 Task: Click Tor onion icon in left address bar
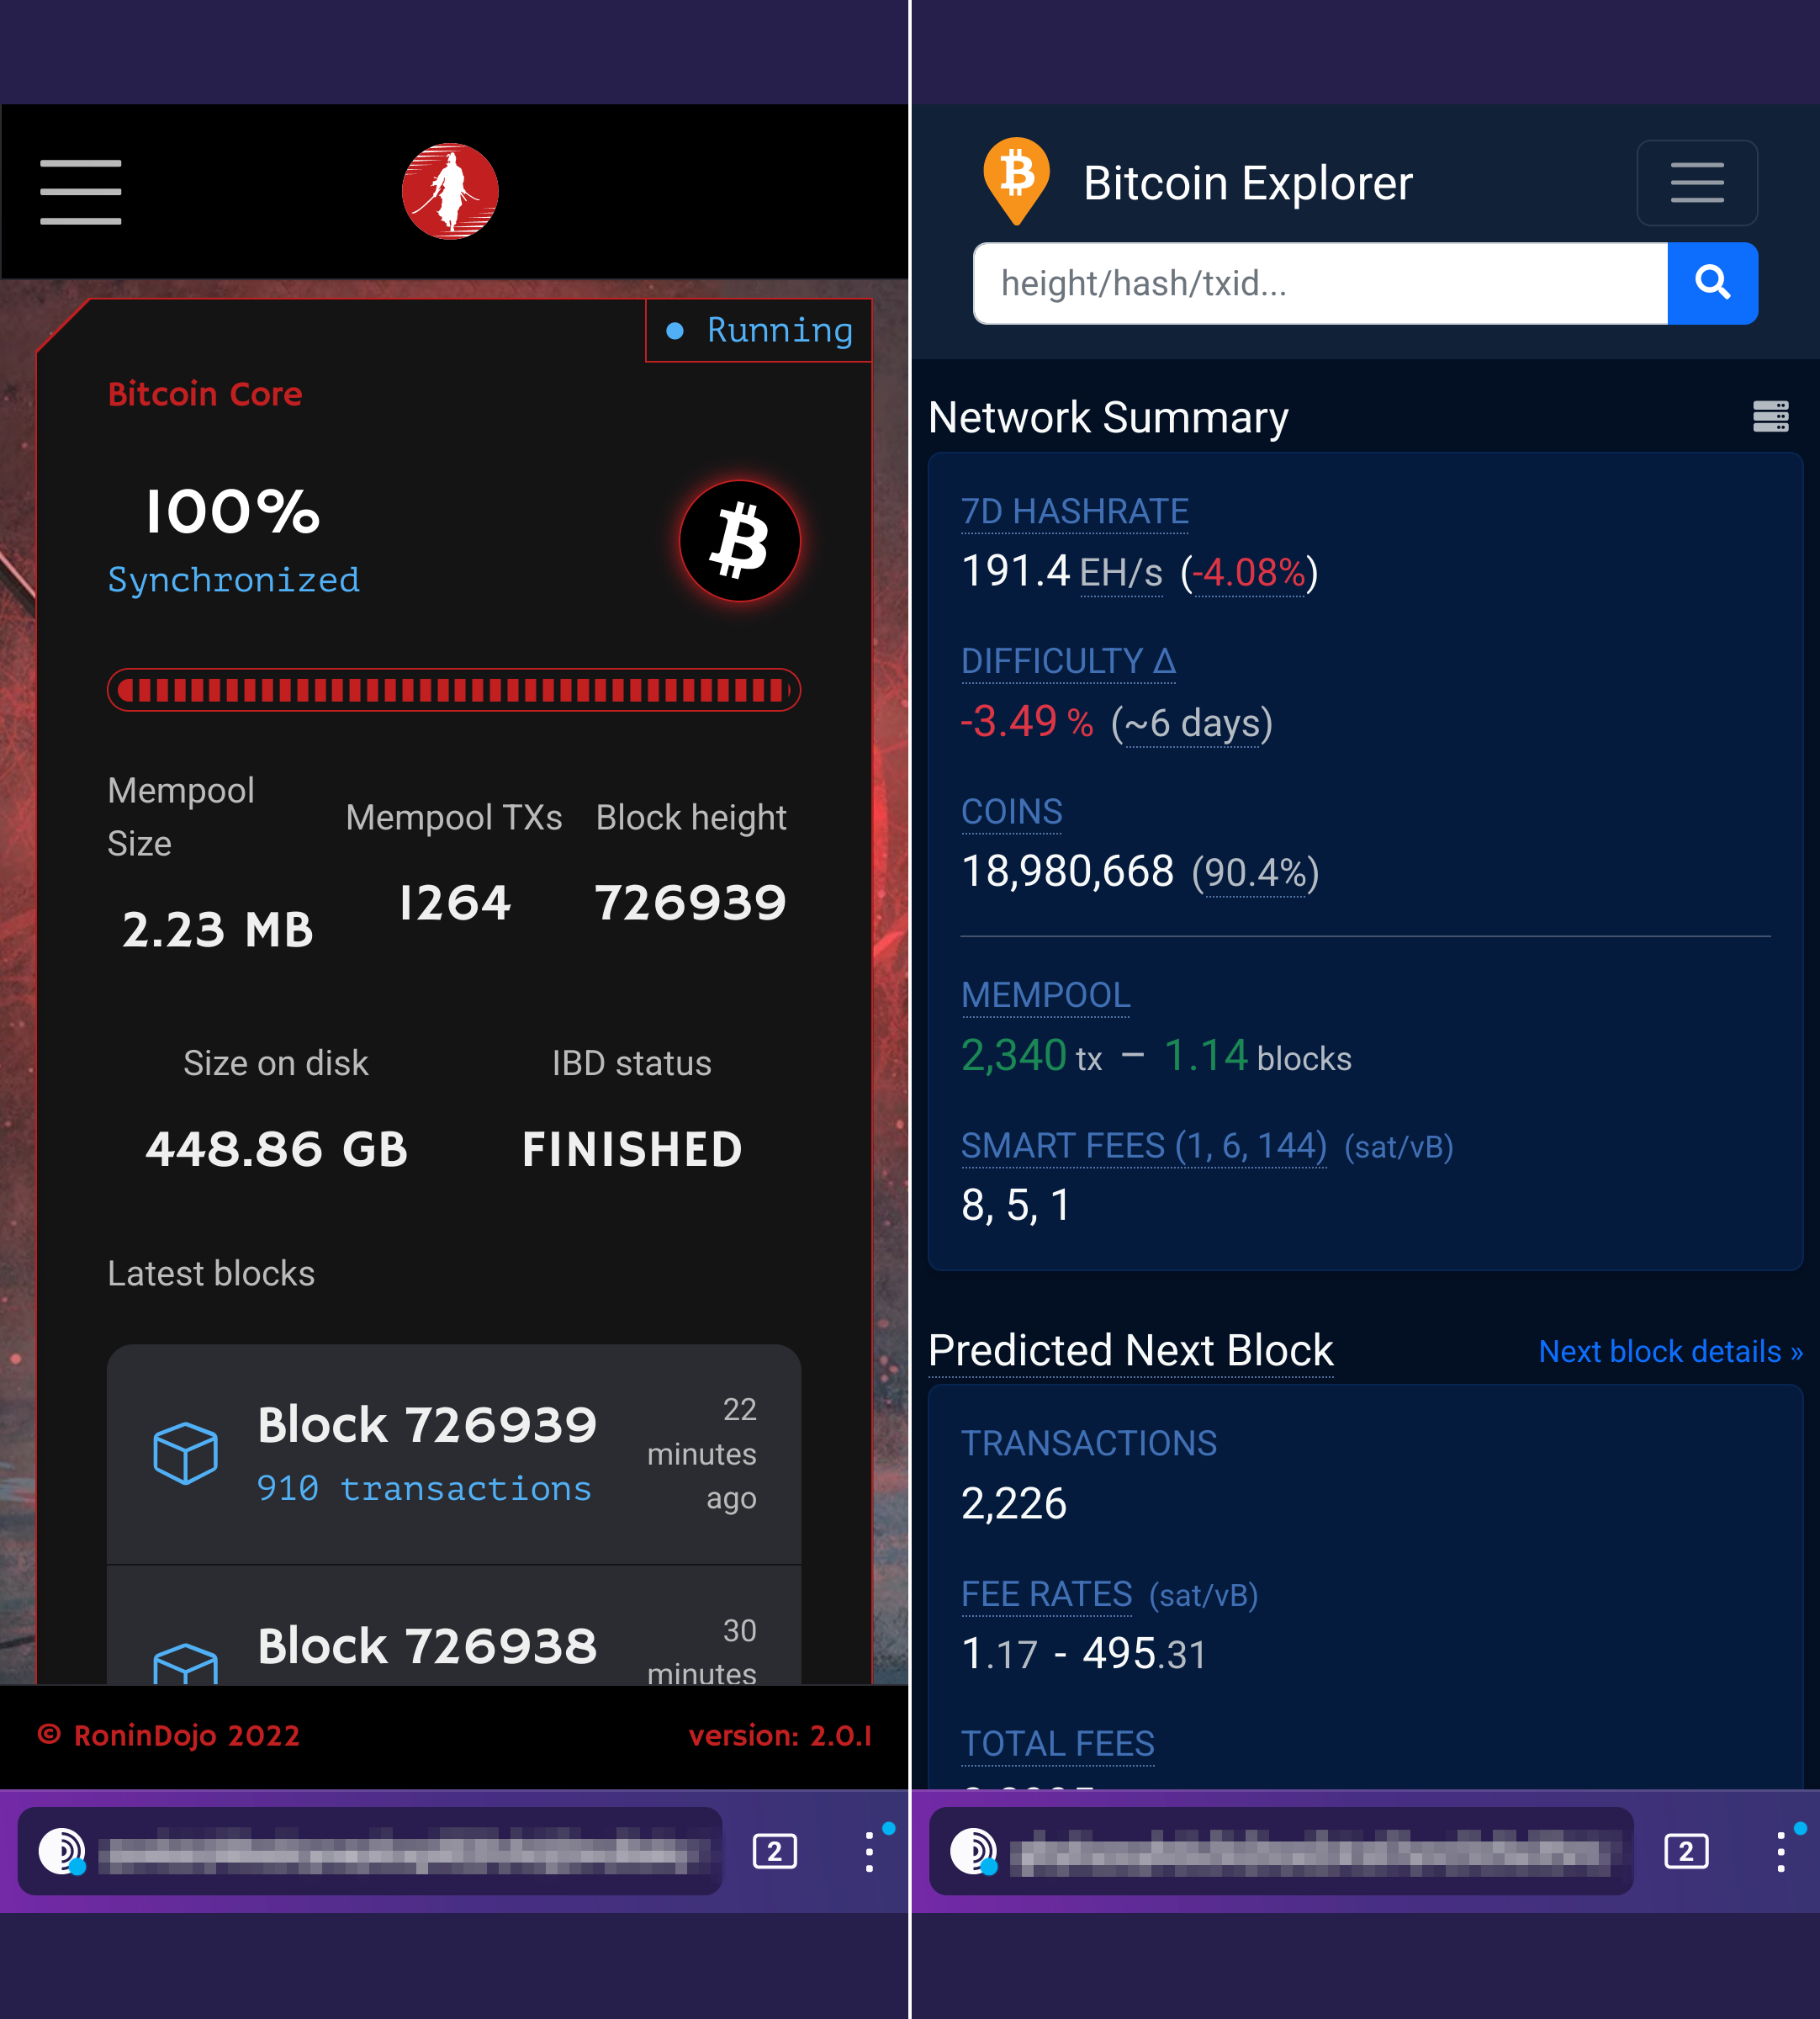(x=62, y=1851)
